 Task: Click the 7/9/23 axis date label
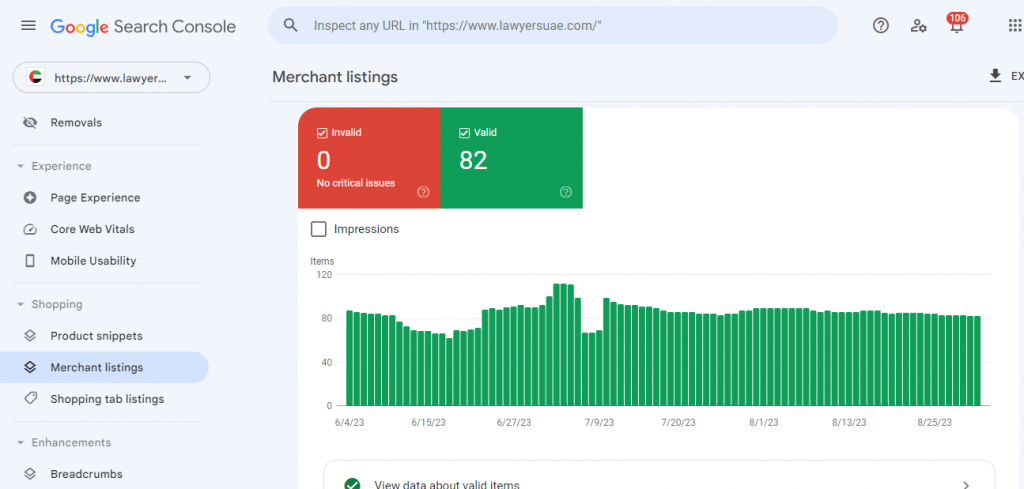point(600,423)
